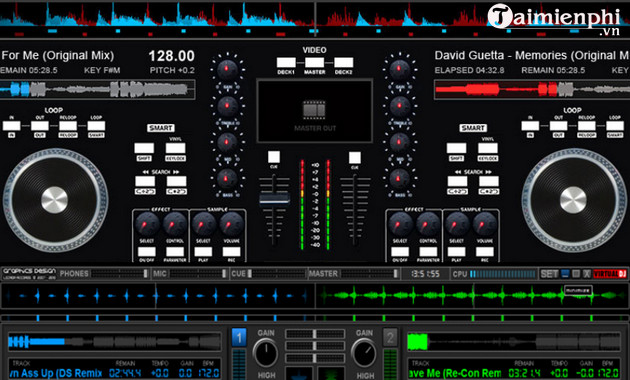Click the left deck effect PARAMETER button
Screen dimensions: 630x380
tap(175, 252)
